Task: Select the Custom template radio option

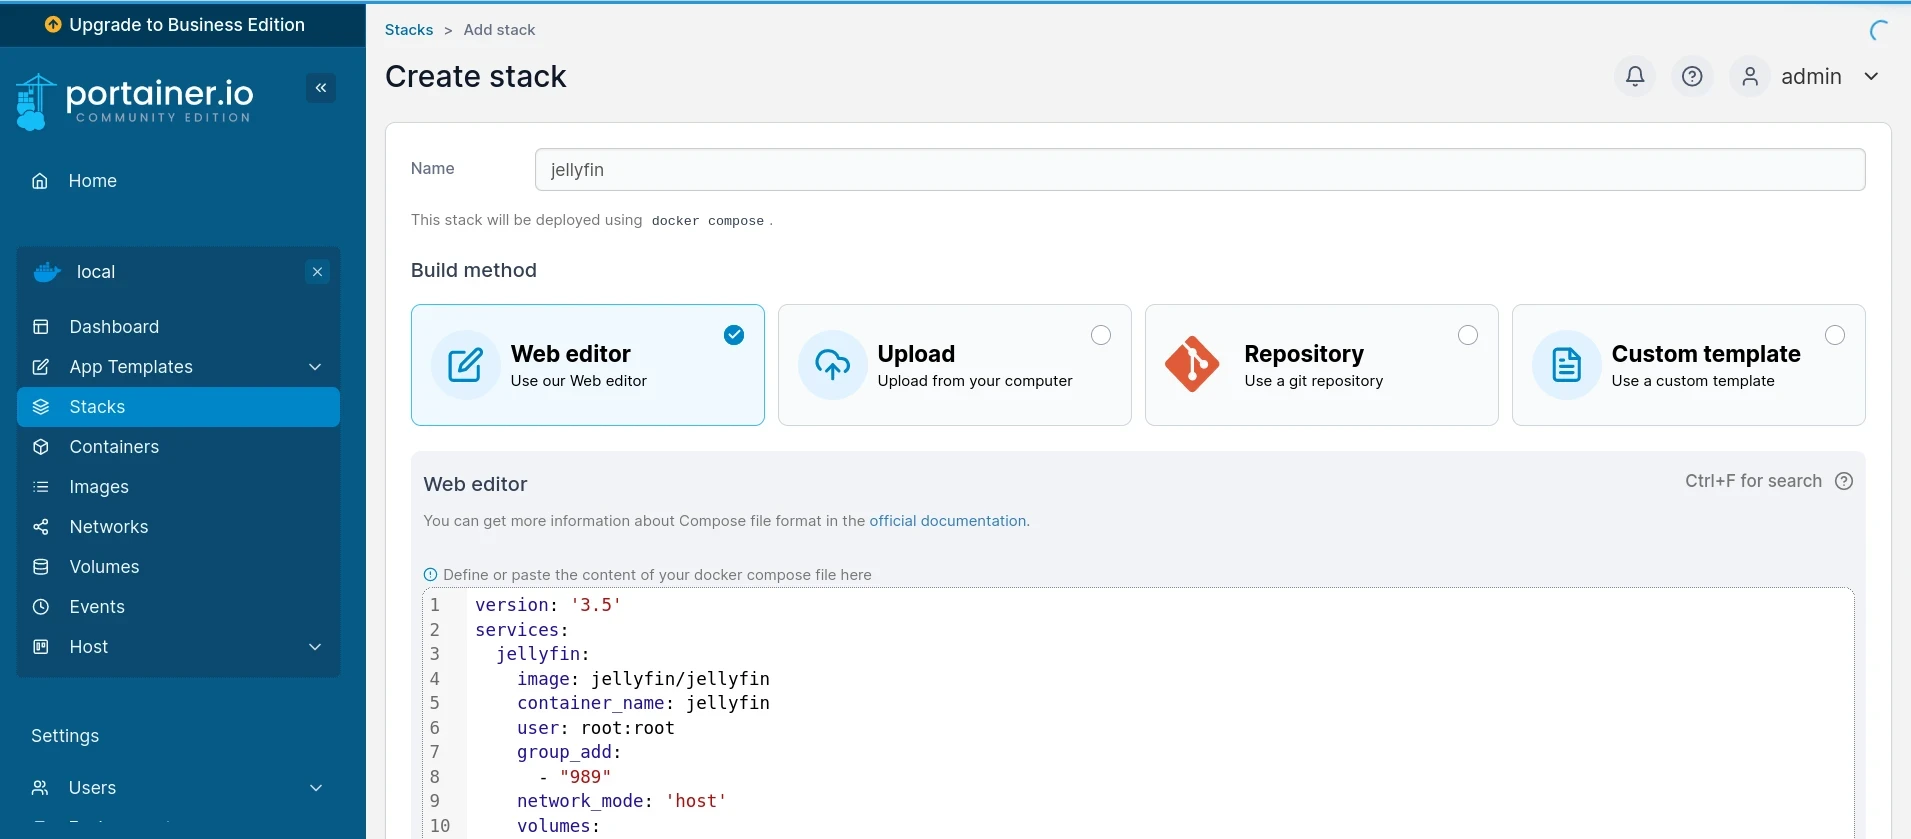Action: point(1835,335)
